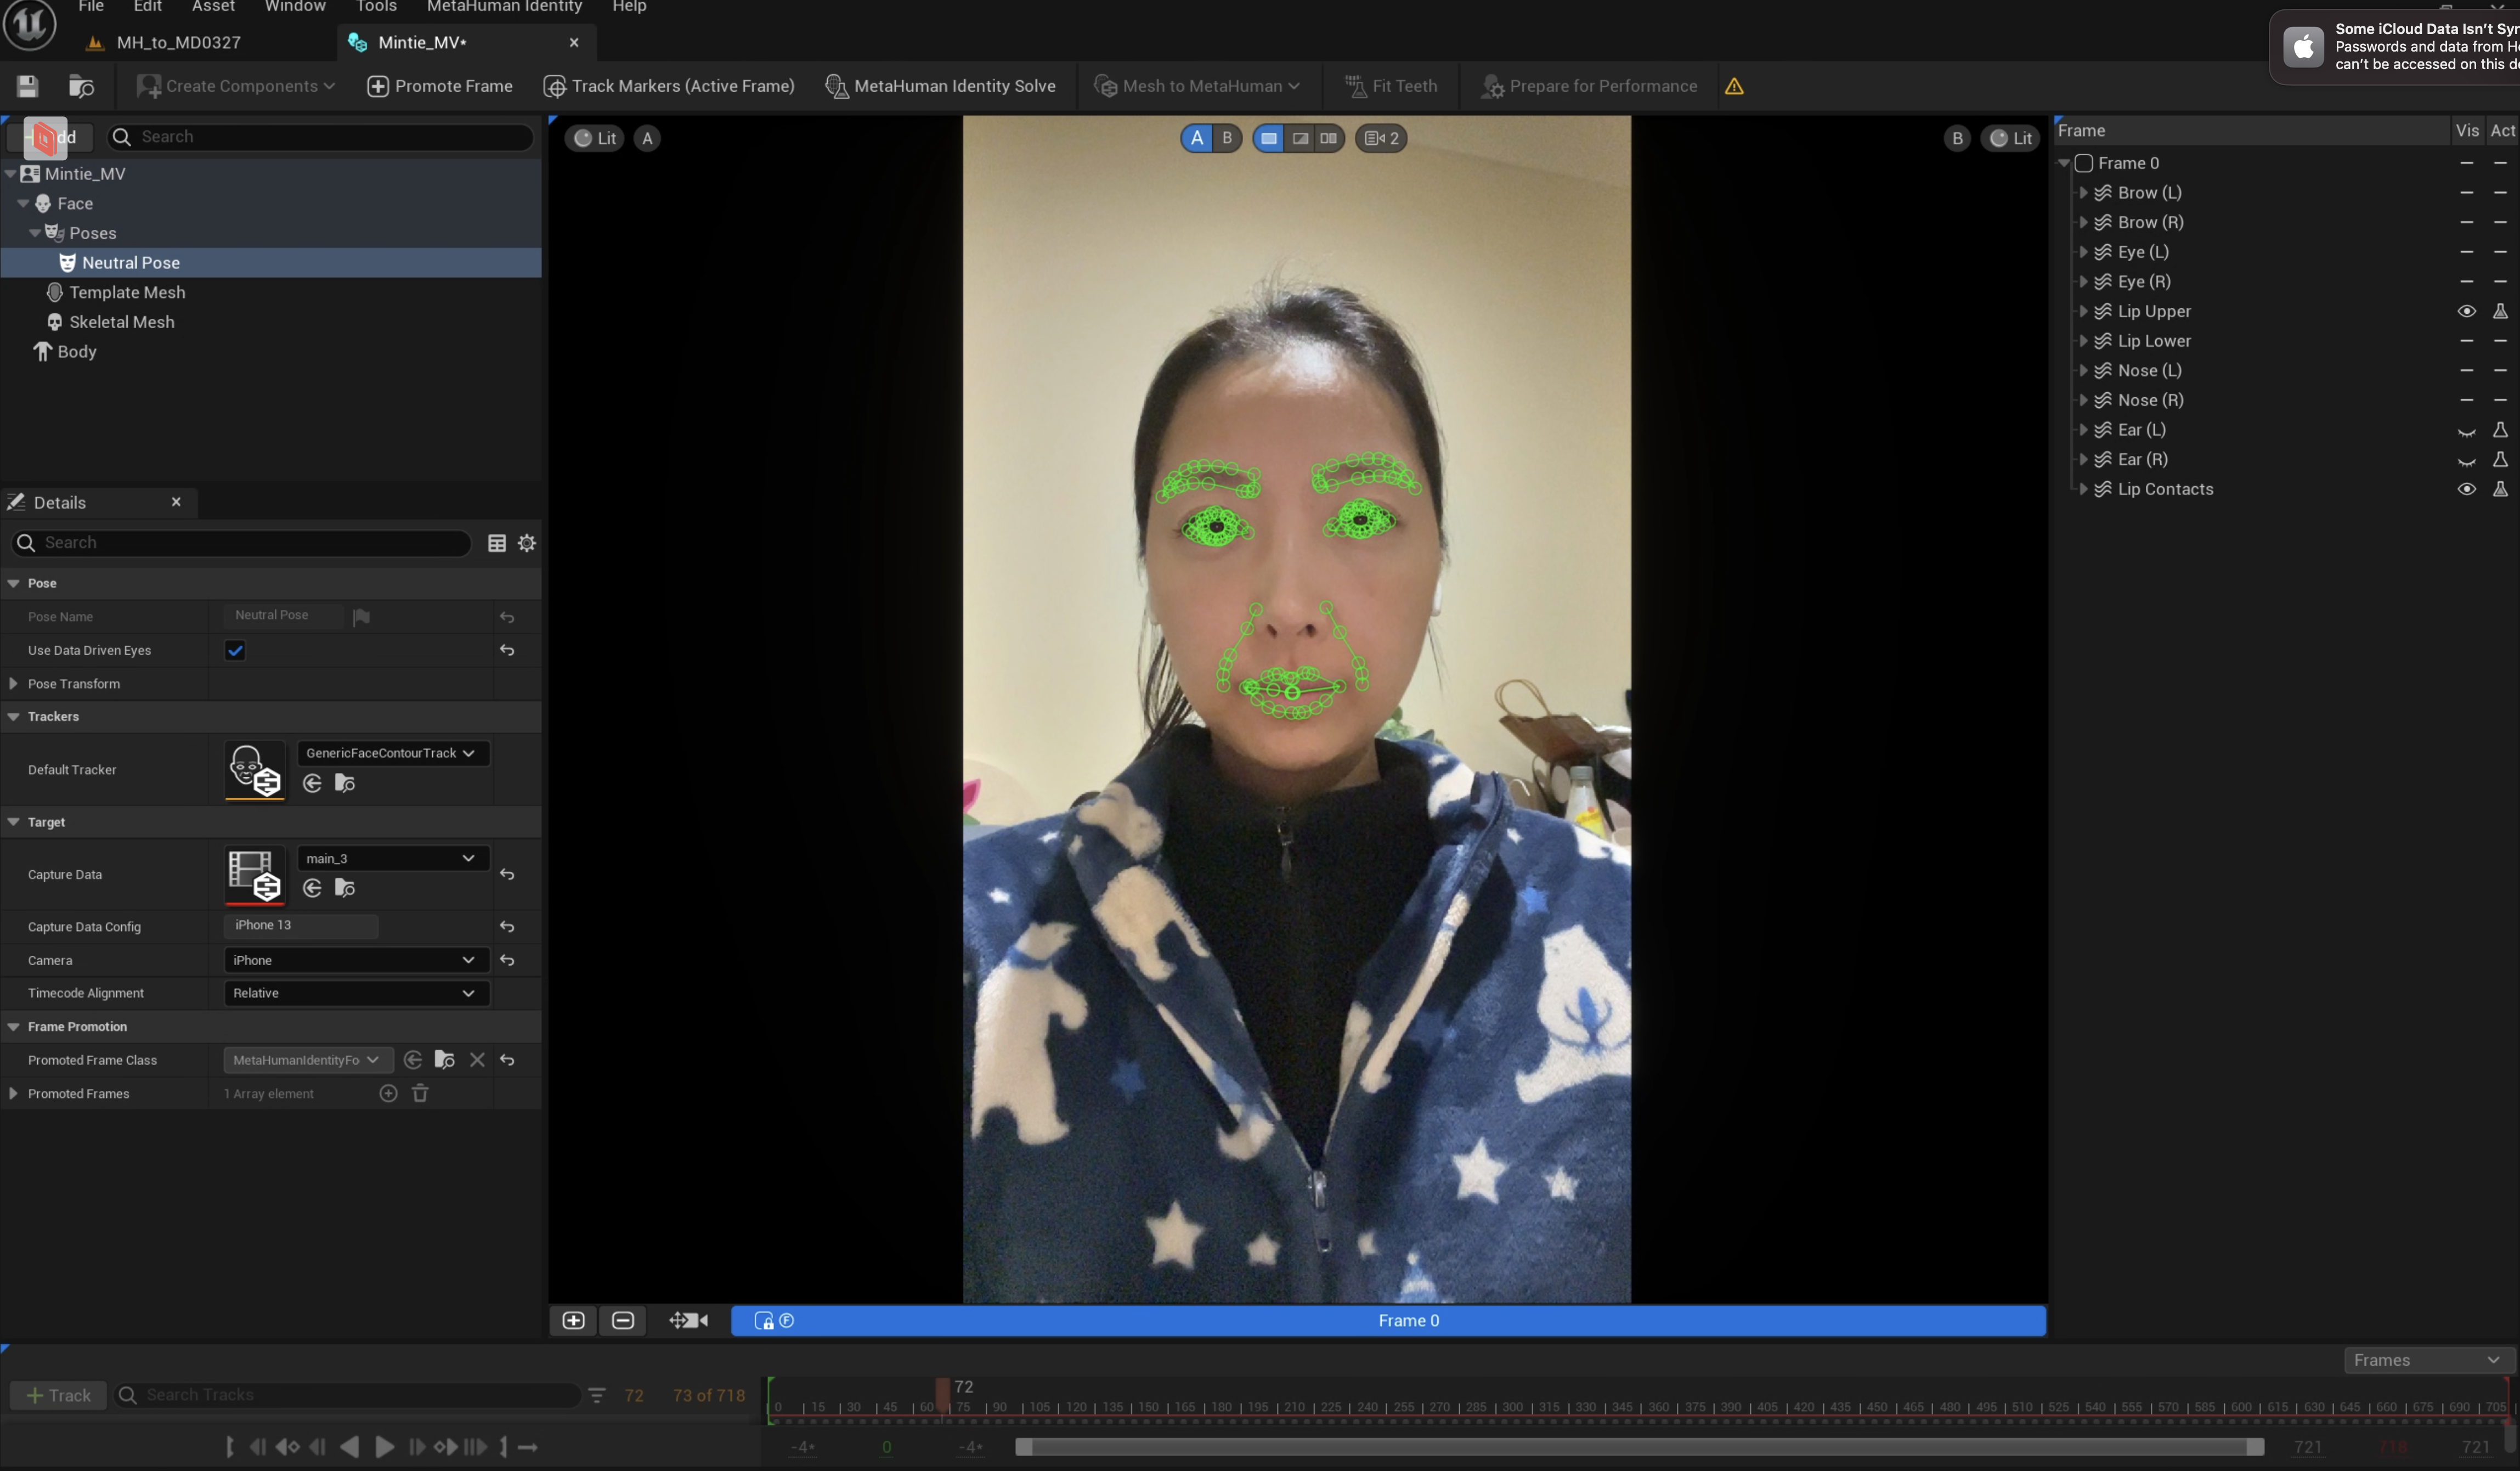Toggle Use Data Driven Eyes checkbox
This screenshot has height=1471, width=2520.
coord(235,650)
